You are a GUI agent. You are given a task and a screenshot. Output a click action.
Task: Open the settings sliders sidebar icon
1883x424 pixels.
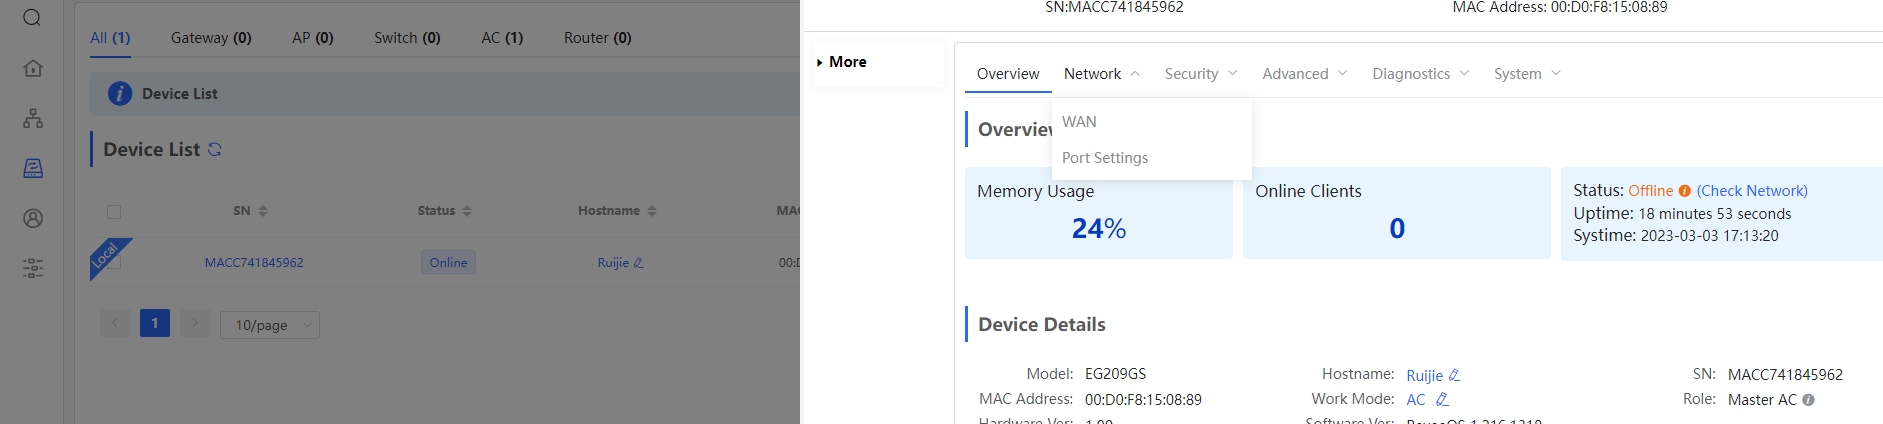33,268
